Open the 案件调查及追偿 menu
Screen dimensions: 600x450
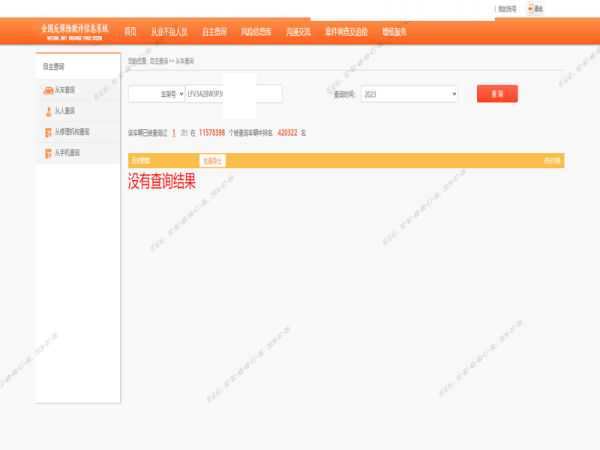click(346, 32)
